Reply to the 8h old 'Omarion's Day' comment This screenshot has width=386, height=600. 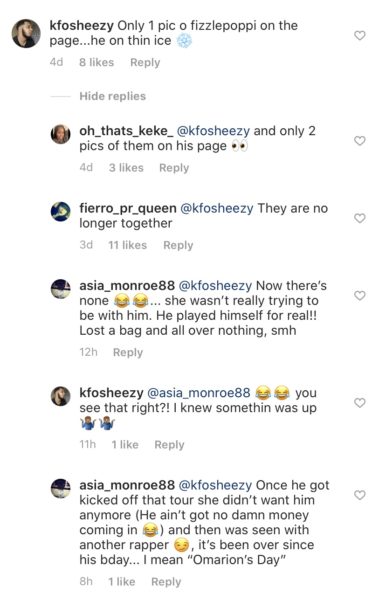tap(166, 582)
